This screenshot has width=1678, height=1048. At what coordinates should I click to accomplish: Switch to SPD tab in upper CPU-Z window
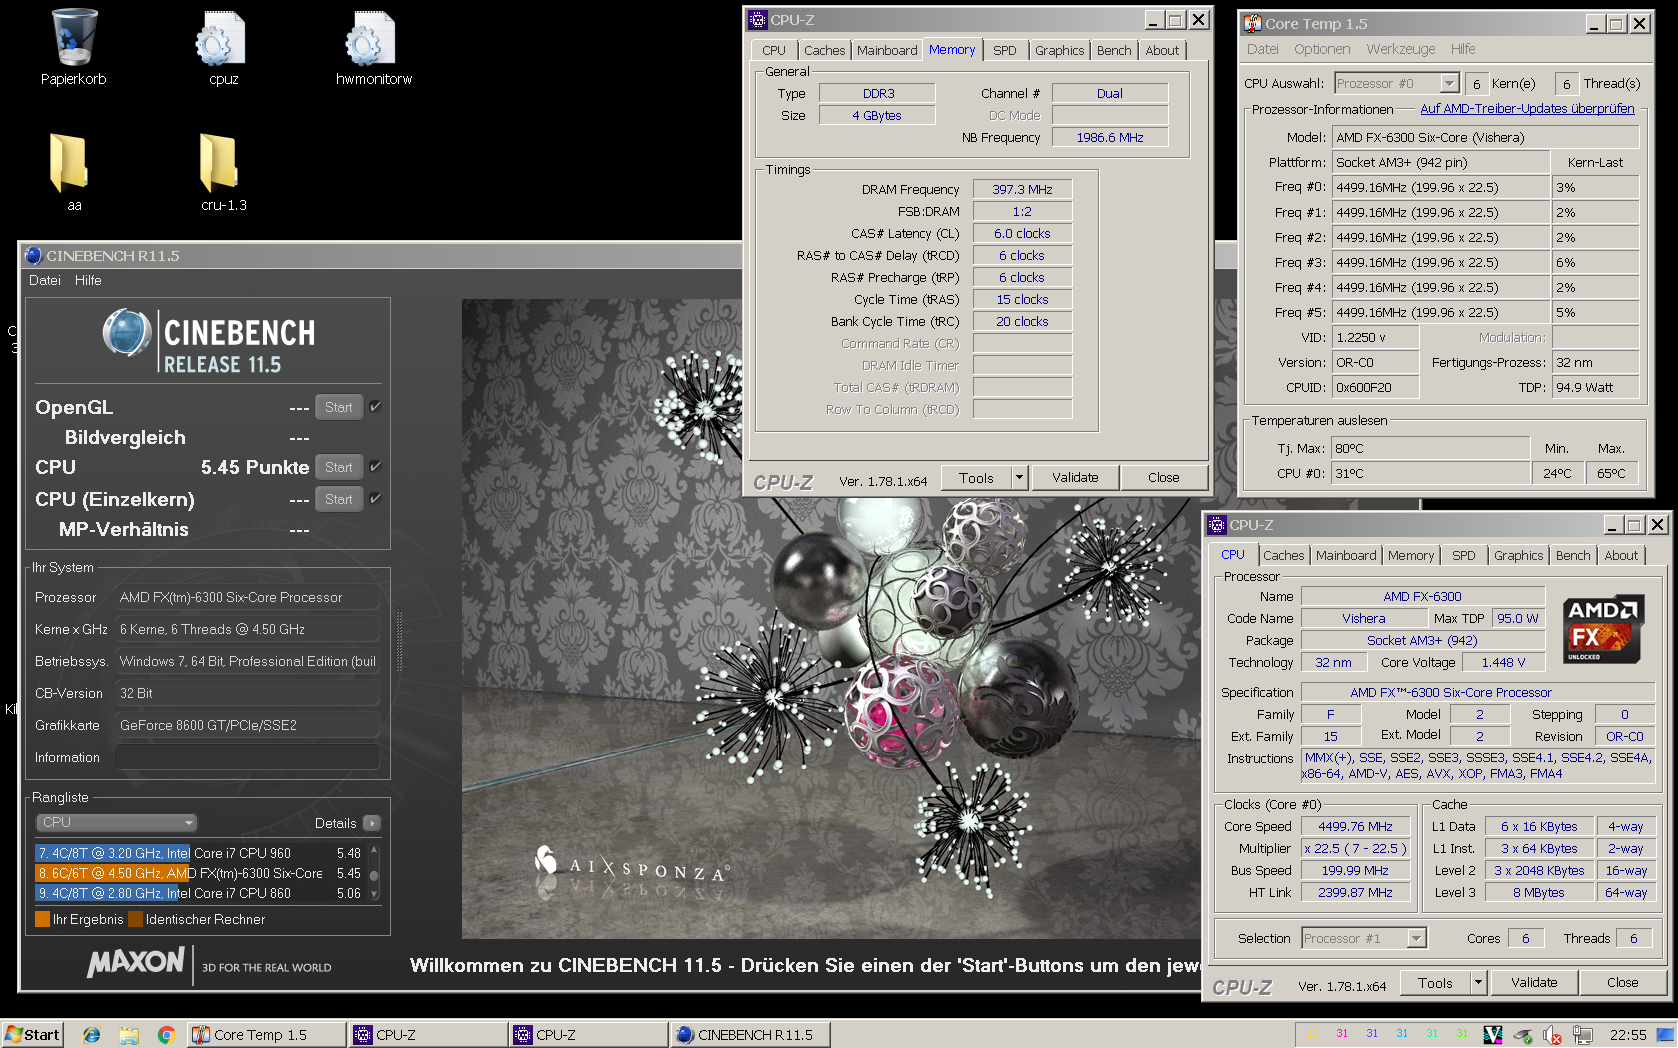pyautogui.click(x=1005, y=50)
